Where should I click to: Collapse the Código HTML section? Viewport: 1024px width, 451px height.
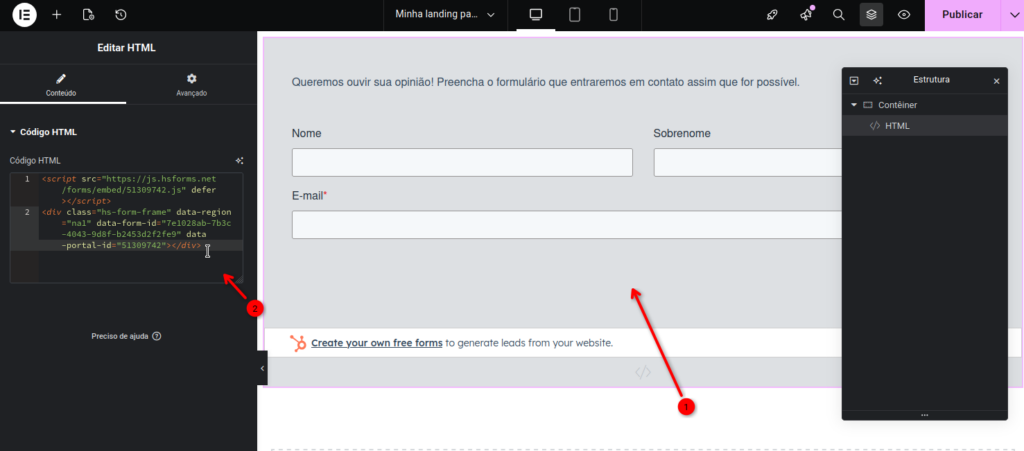(13, 132)
